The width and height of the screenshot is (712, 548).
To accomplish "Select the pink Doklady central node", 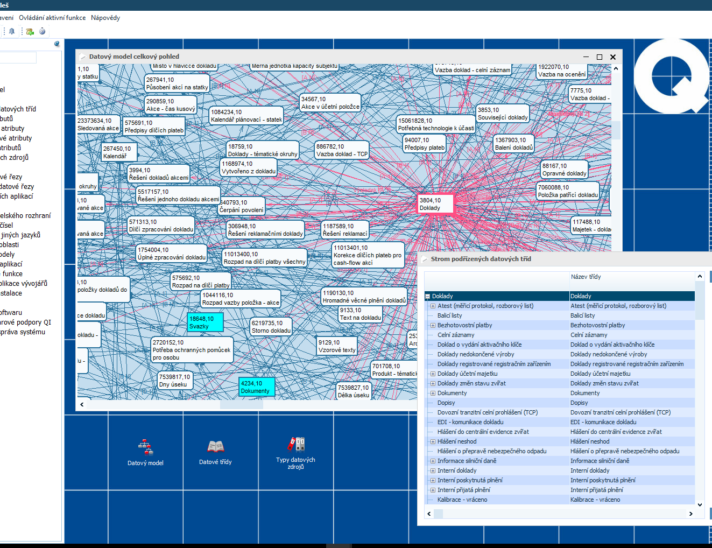I will click(435, 203).
